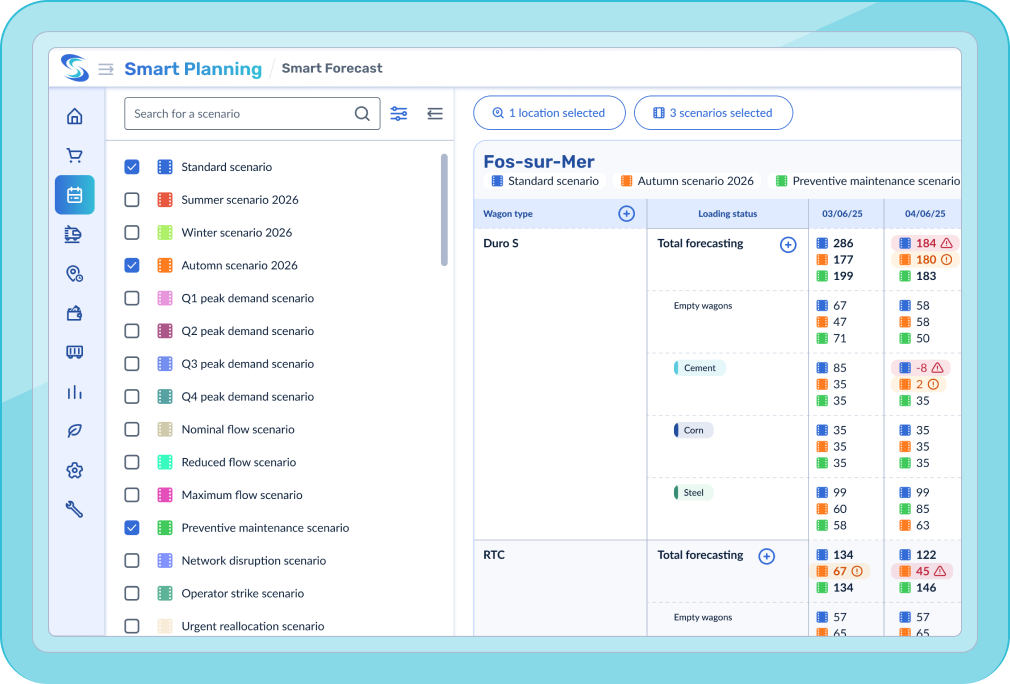Screen dimensions: 1010x684
Task: Click the Cement loading status tag
Action: (700, 368)
